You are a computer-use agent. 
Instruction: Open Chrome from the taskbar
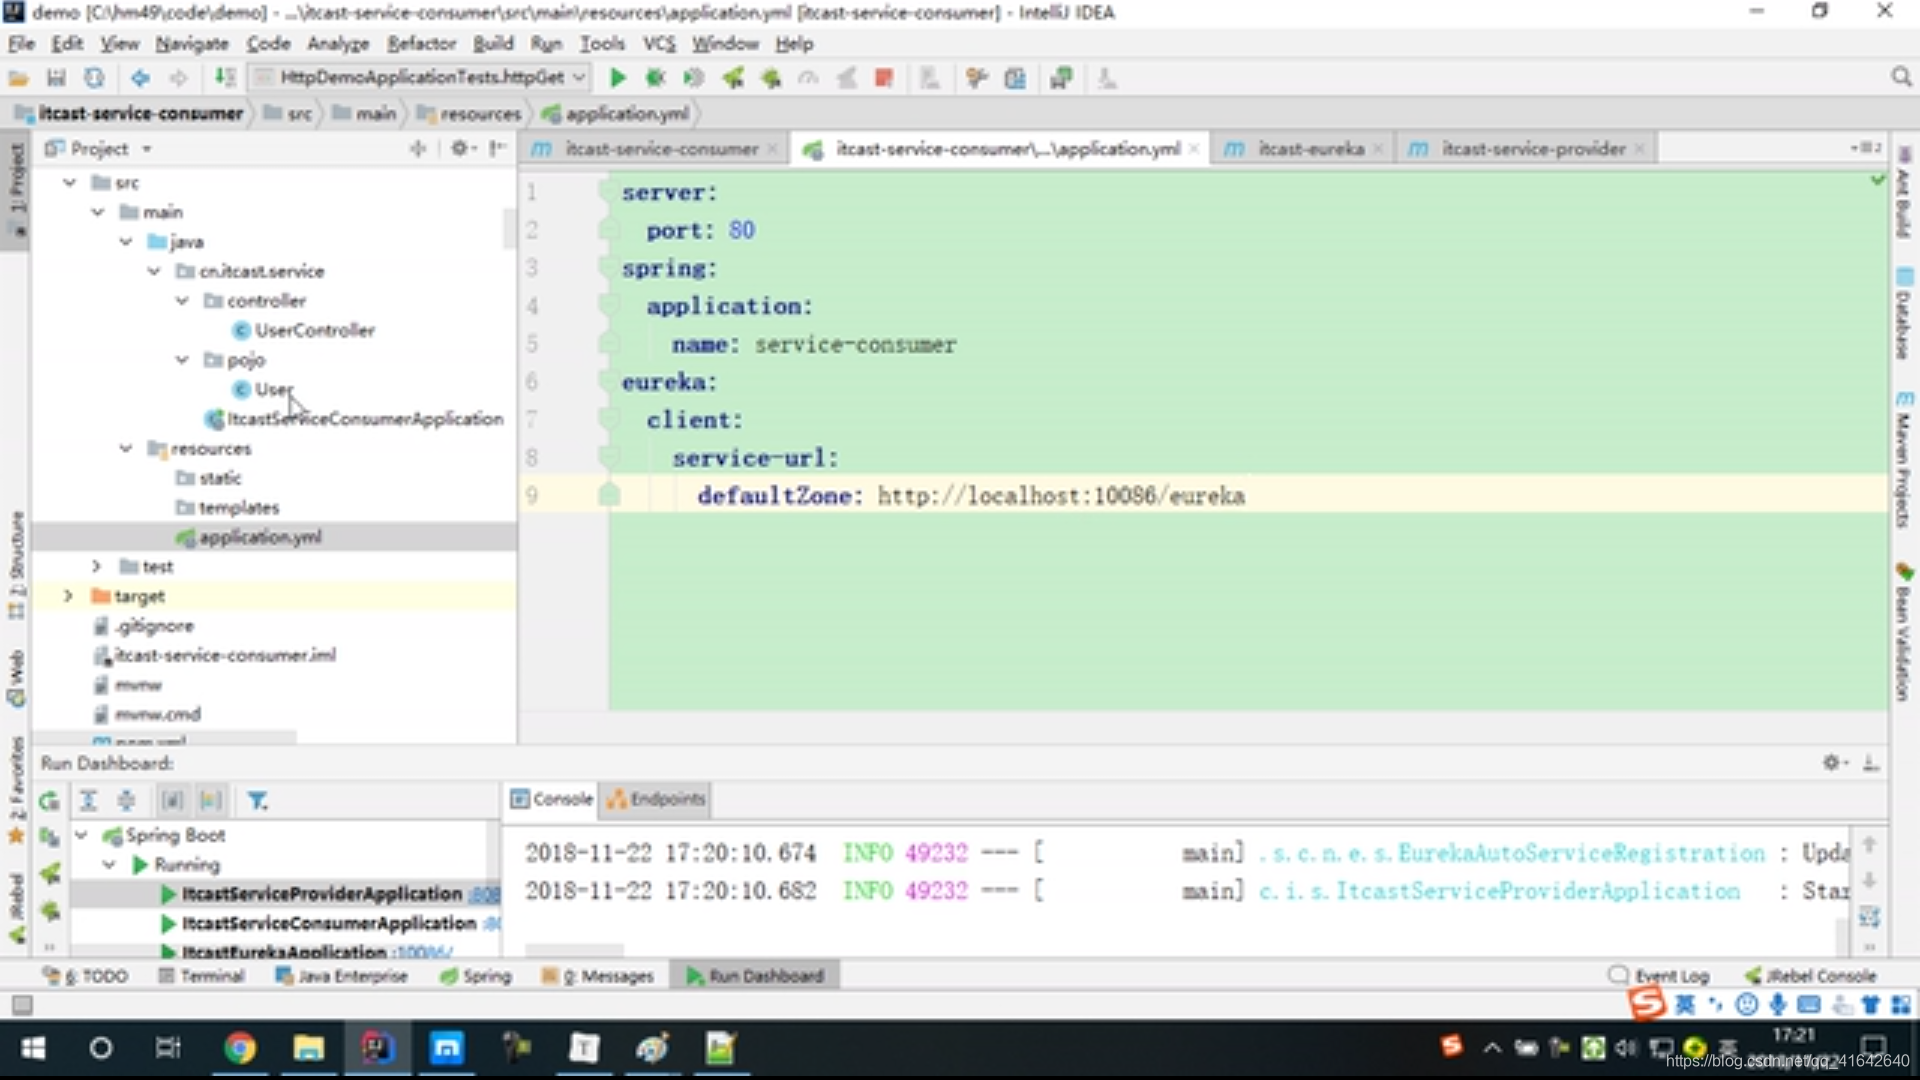[x=239, y=1048]
